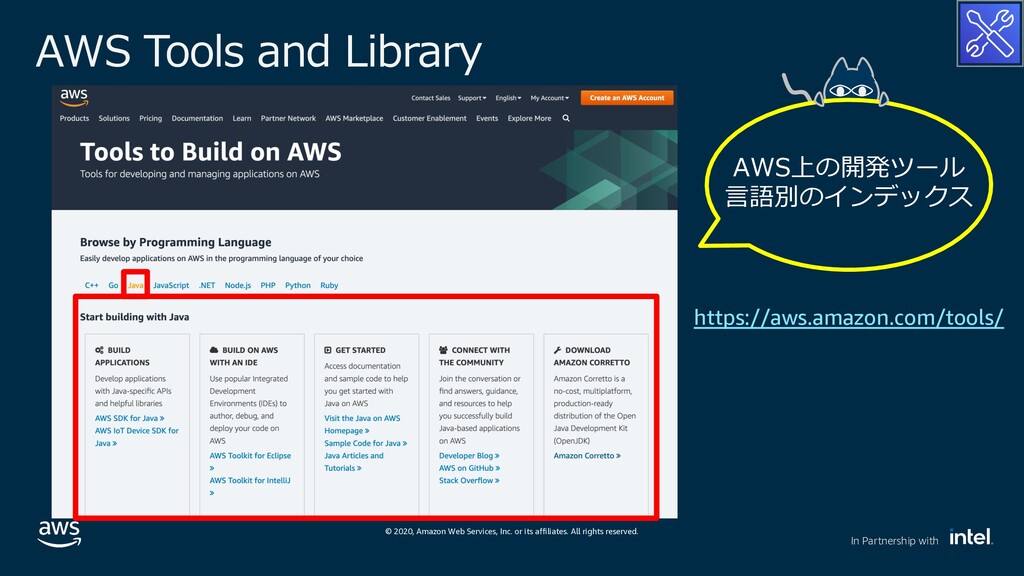The height and width of the screenshot is (576, 1024).
Task: Open the Learn menu item
Action: (x=242, y=118)
